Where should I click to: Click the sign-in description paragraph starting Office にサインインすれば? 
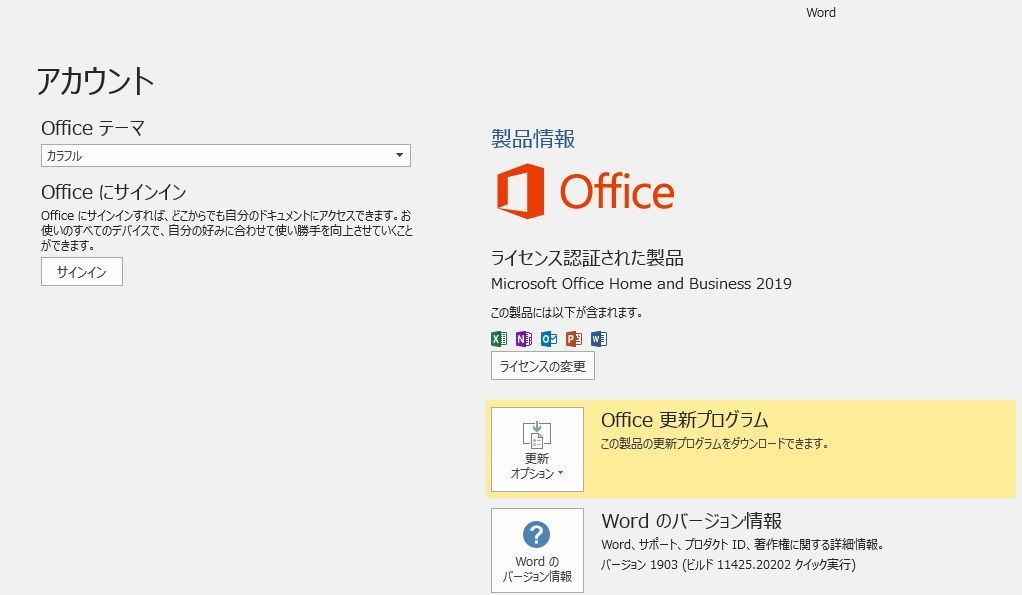tap(227, 231)
